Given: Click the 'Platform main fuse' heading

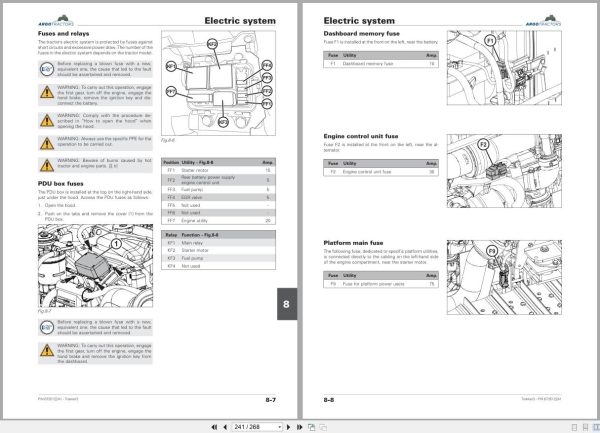Looking at the screenshot, I should [353, 243].
